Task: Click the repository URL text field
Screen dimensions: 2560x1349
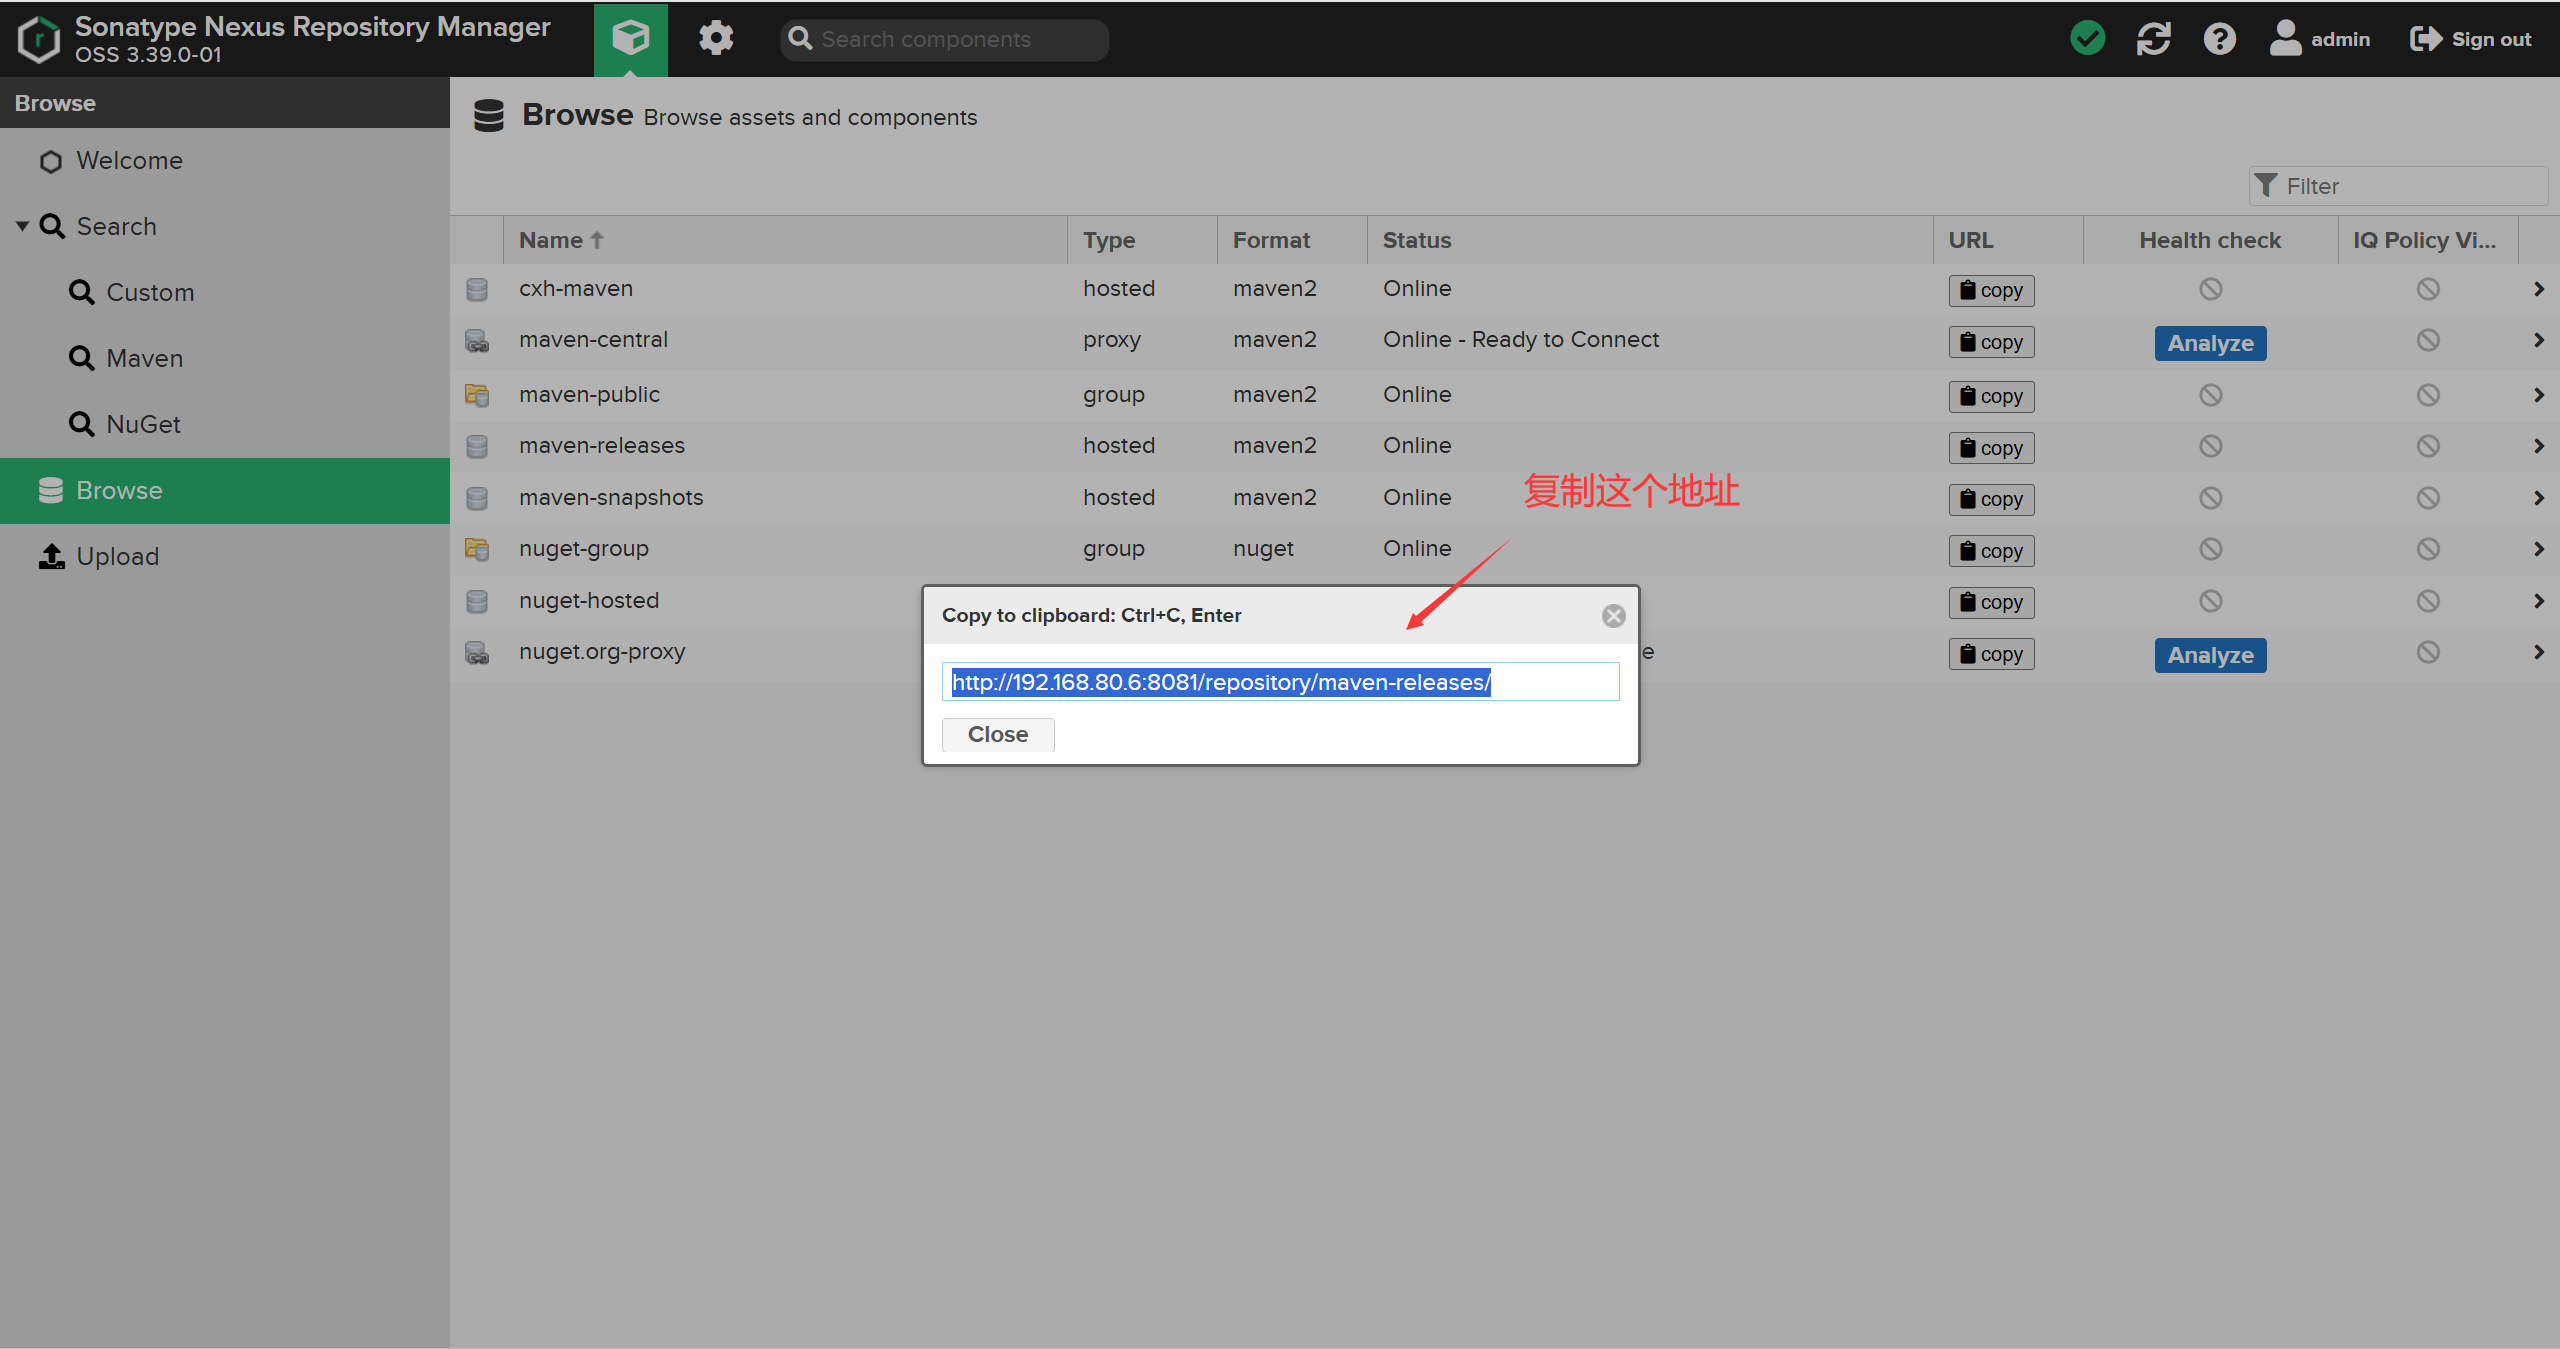Action: coord(1279,682)
